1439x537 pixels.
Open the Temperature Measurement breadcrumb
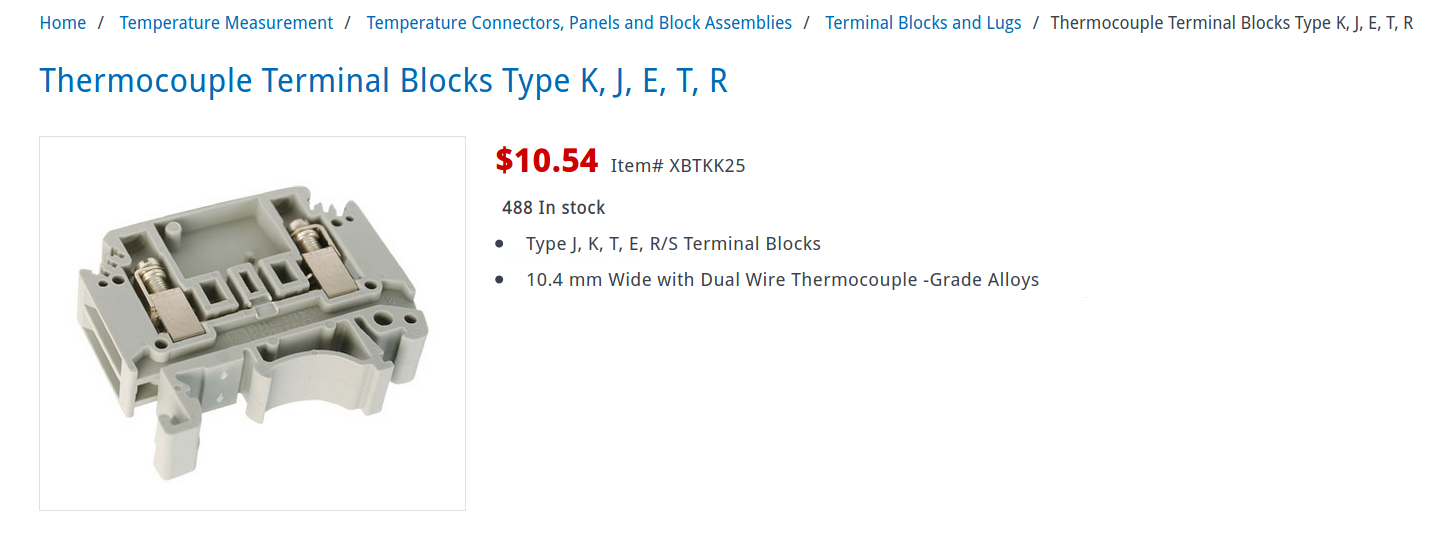pyautogui.click(x=226, y=23)
